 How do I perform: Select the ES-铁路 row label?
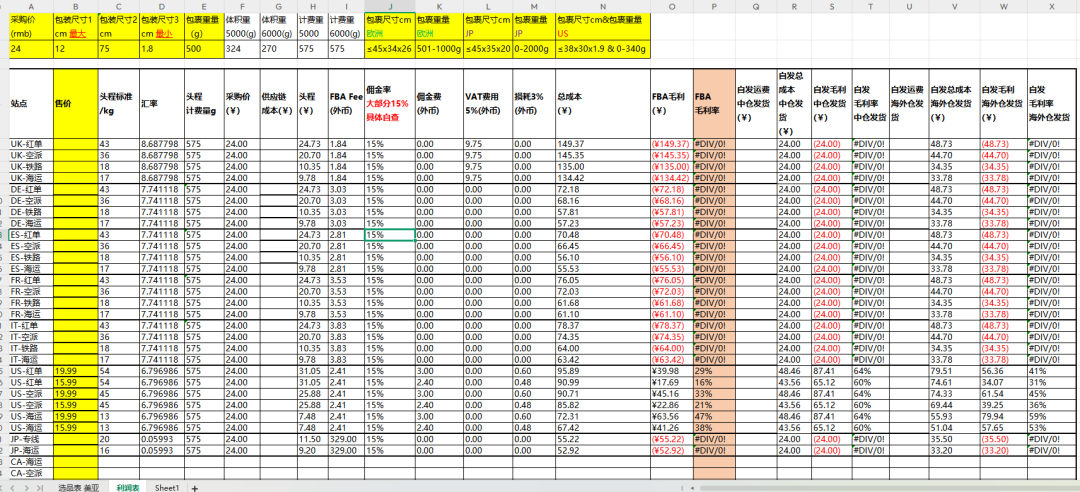[x=31, y=257]
